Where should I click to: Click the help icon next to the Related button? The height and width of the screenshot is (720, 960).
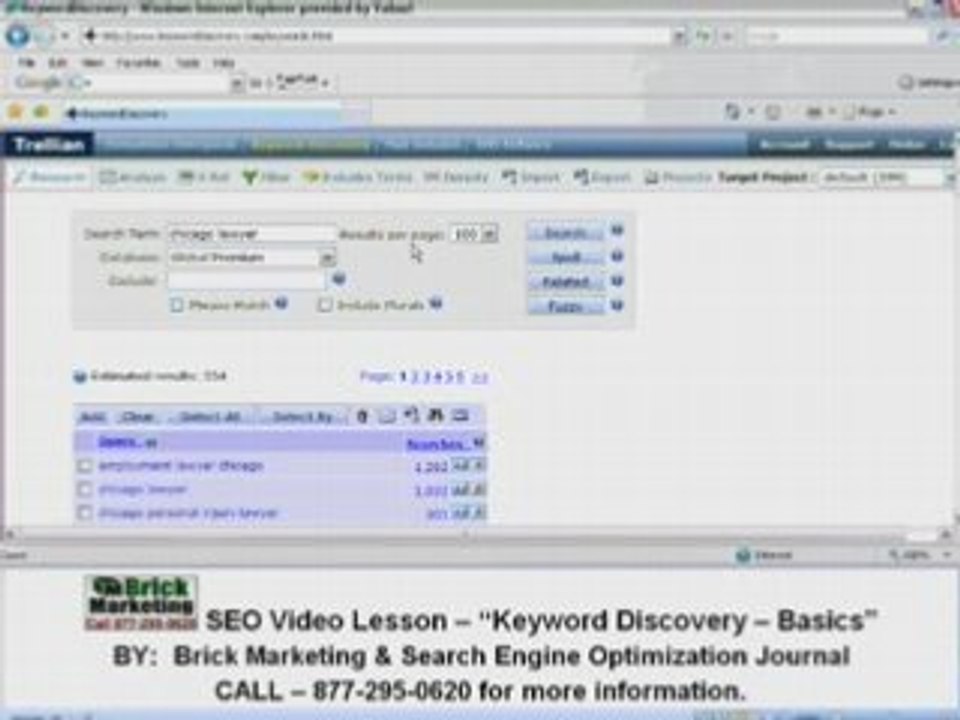coord(617,281)
